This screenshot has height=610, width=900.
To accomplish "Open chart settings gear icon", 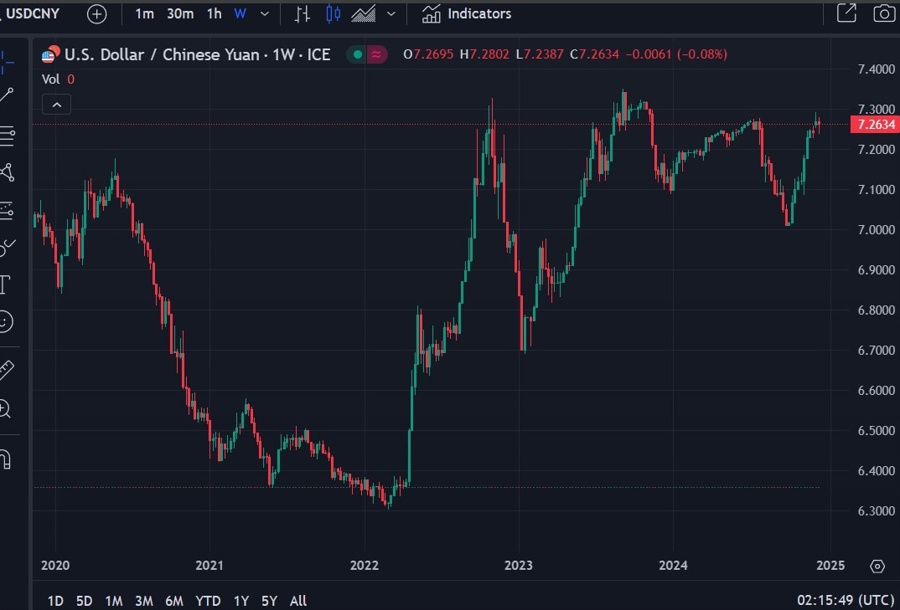I will [x=877, y=566].
